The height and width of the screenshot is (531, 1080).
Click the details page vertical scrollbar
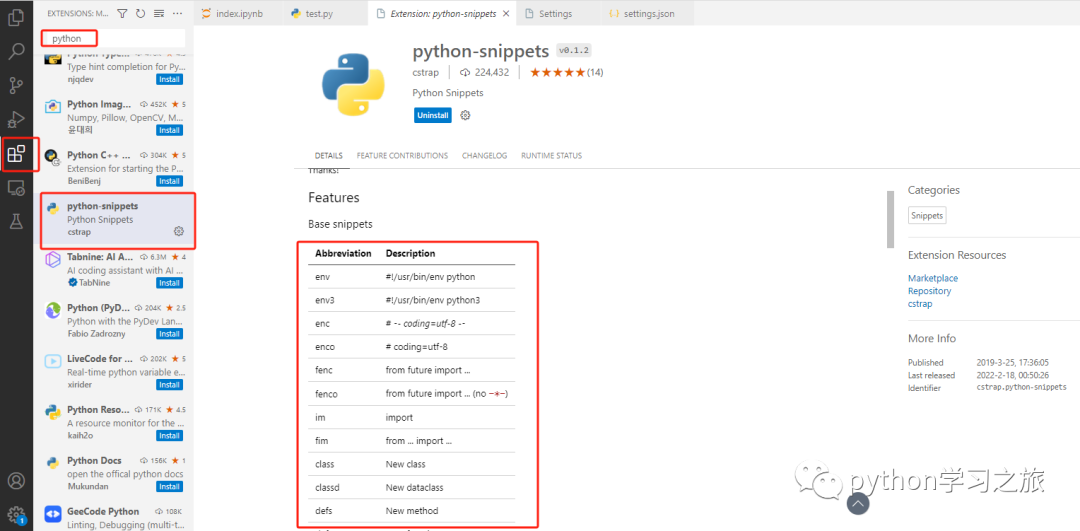pyautogui.click(x=890, y=219)
